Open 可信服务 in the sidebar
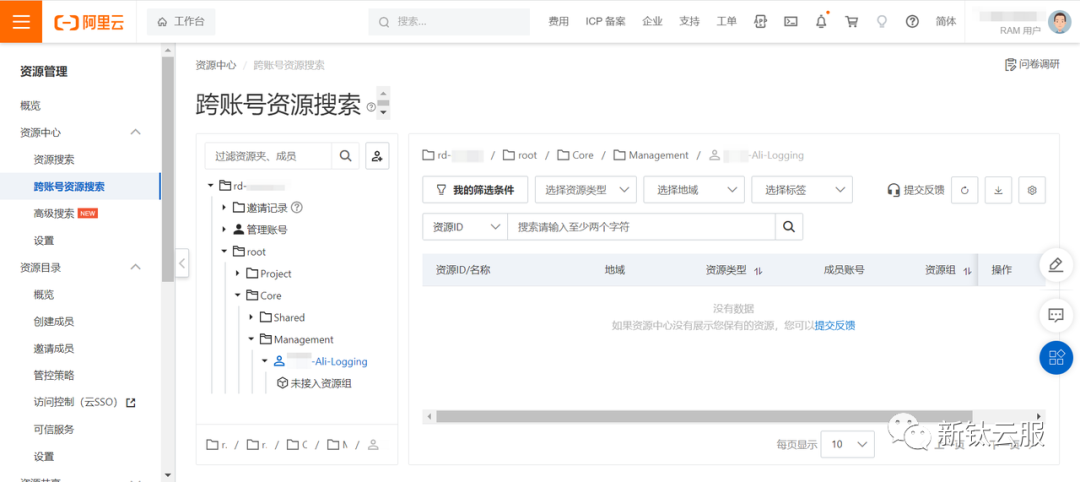 pos(54,429)
